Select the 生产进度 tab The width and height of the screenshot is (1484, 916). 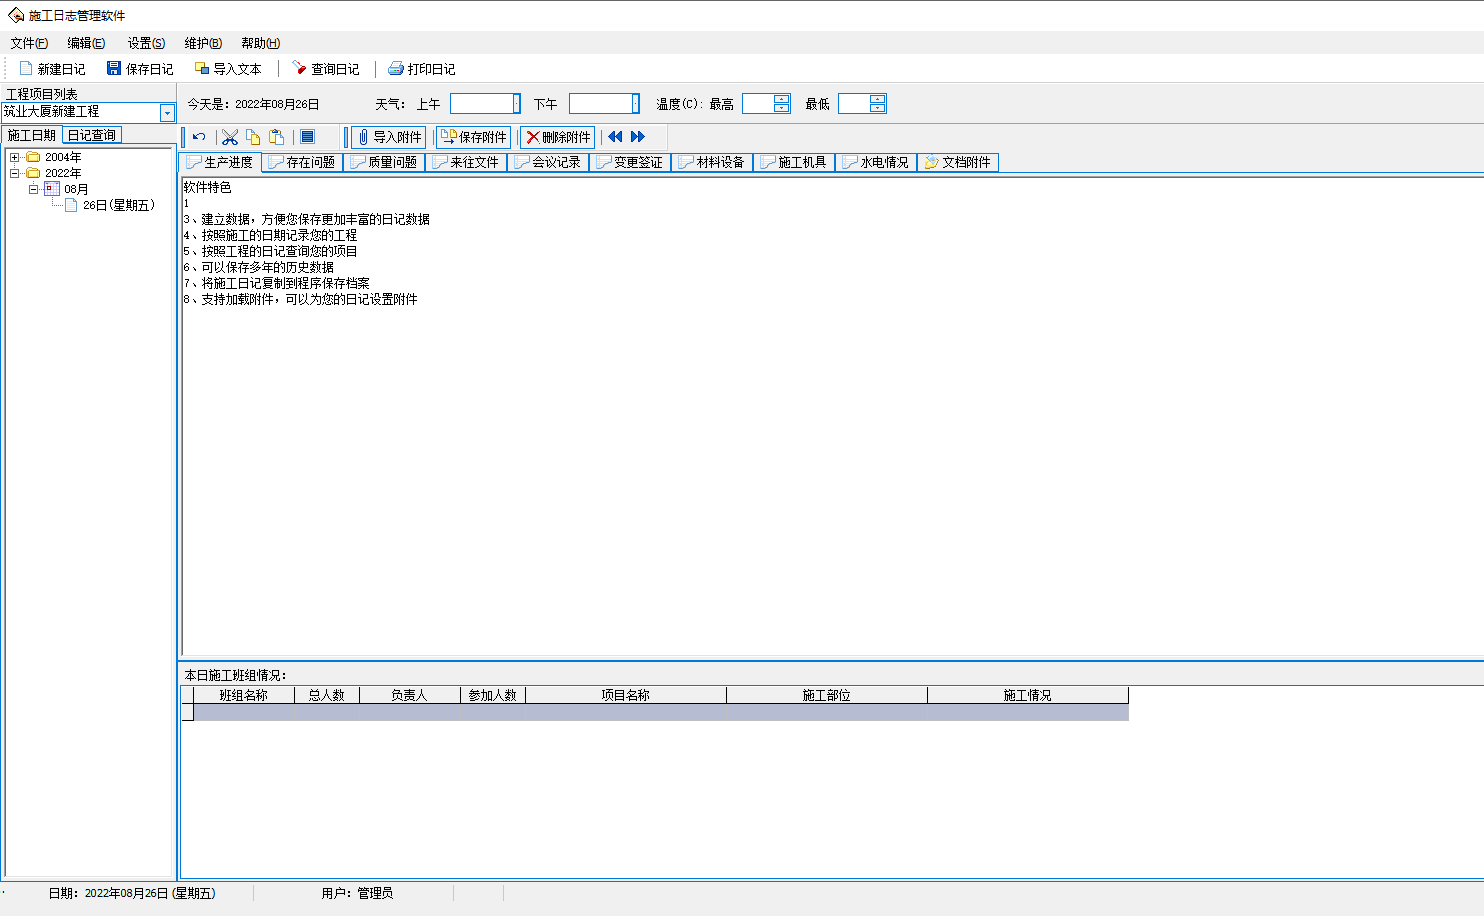(220, 162)
